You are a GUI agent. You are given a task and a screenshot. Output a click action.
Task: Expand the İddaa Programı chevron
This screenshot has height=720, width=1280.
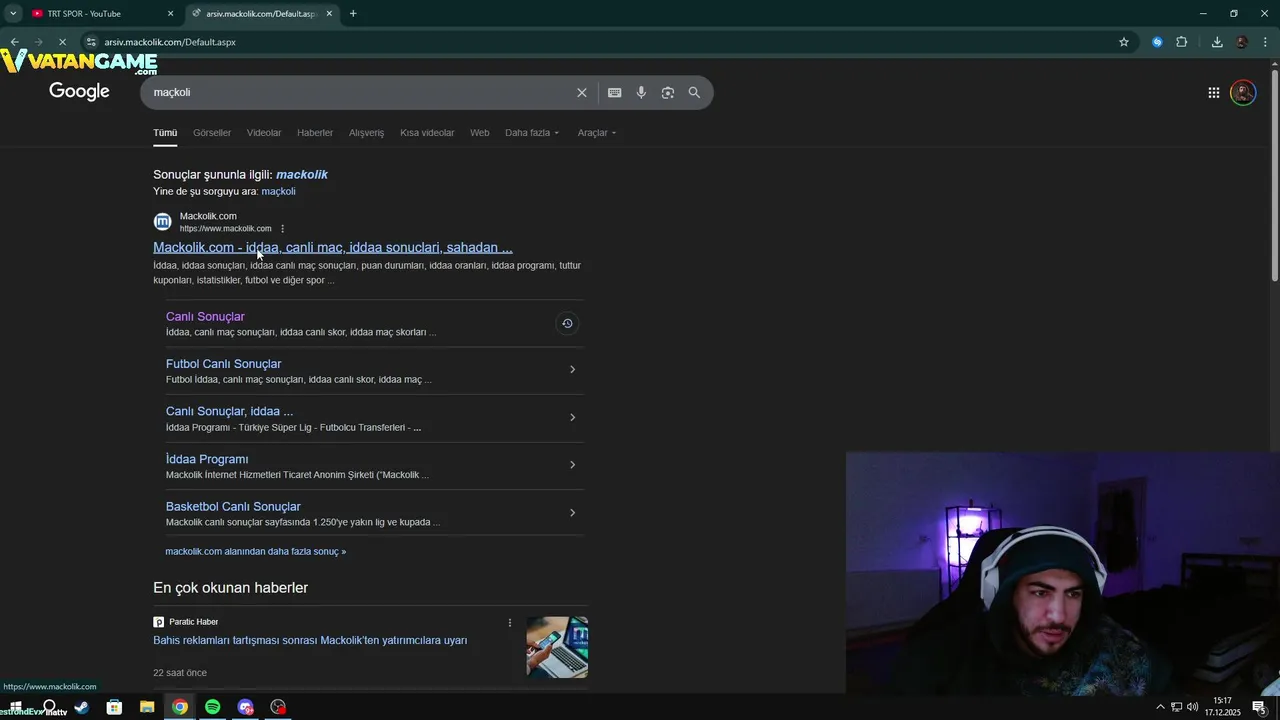pos(572,464)
